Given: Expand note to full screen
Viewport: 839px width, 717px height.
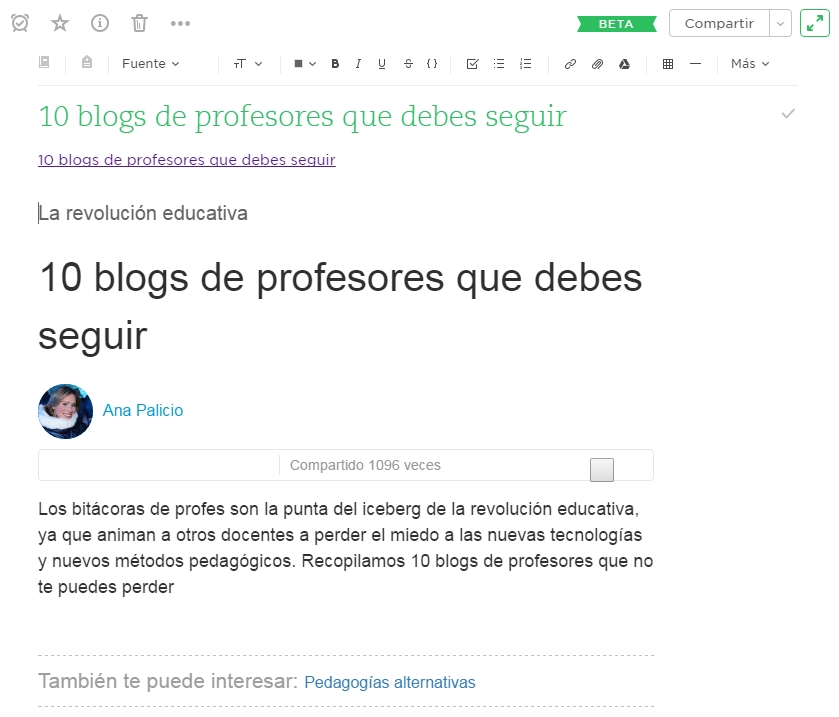Looking at the screenshot, I should [815, 23].
